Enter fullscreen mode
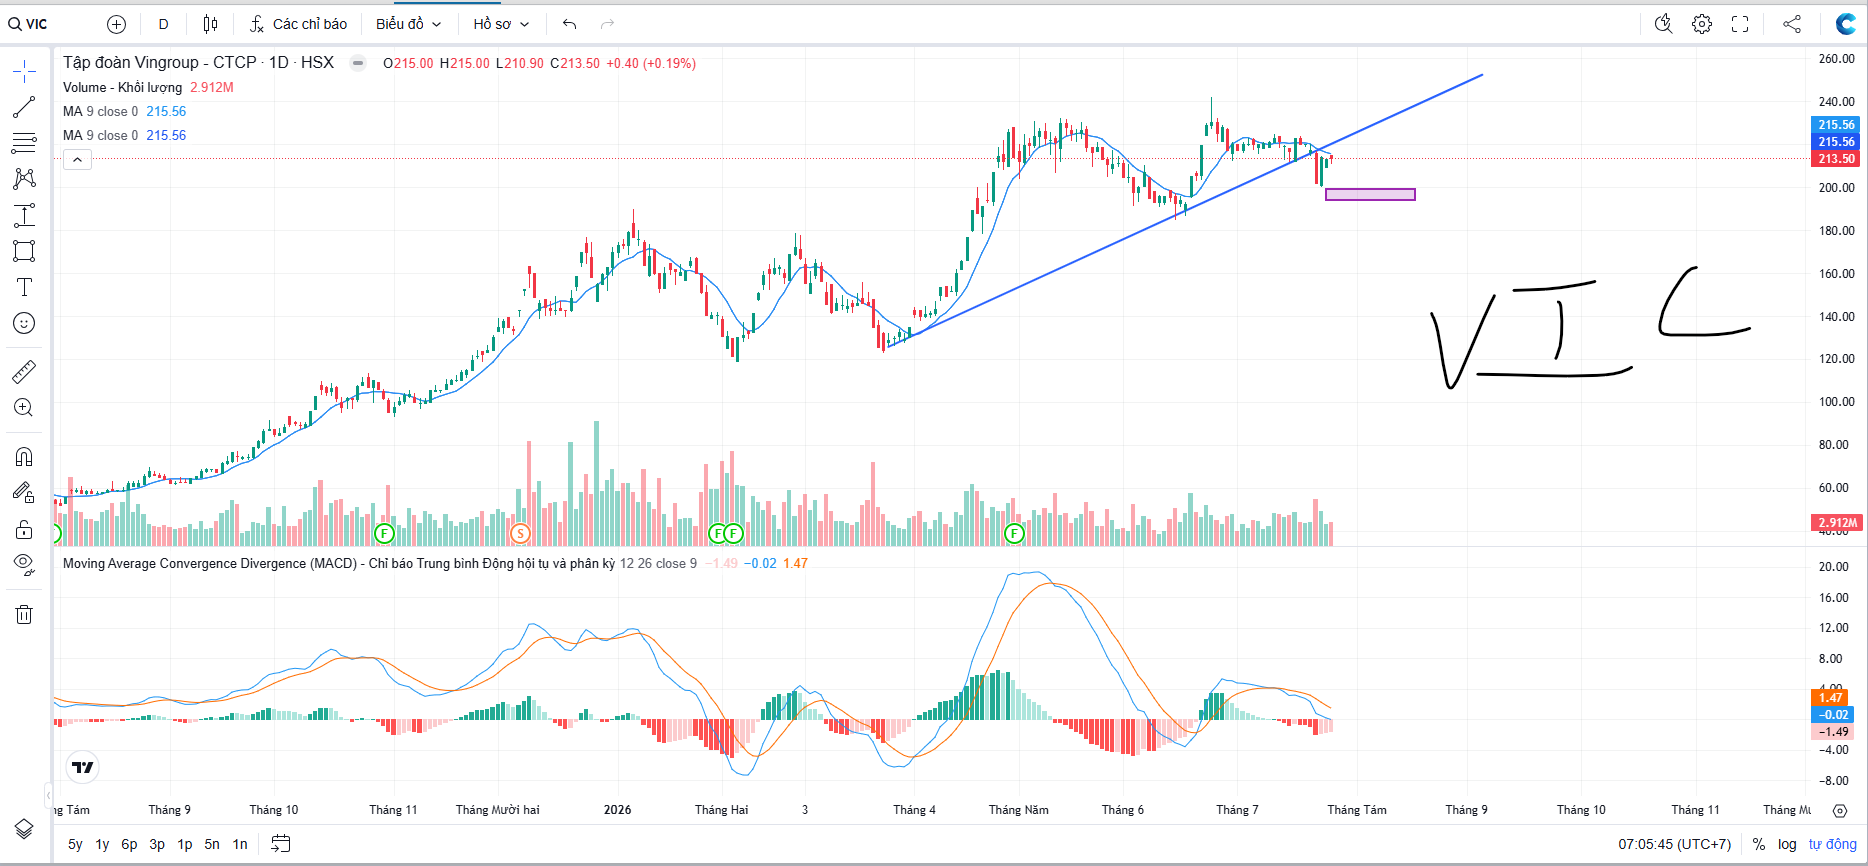 (x=1740, y=24)
